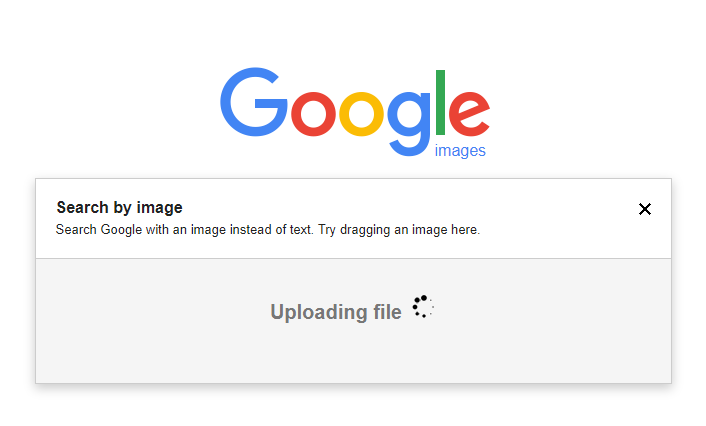Click the word "file" beside the spinner
Image resolution: width=706 pixels, height=426 pixels.
pyautogui.click(x=387, y=312)
